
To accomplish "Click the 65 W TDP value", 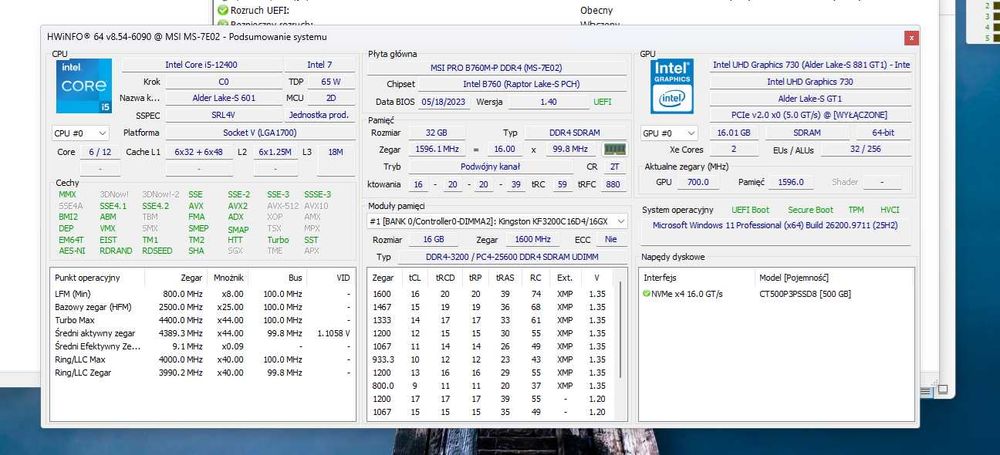I will click(331, 82).
